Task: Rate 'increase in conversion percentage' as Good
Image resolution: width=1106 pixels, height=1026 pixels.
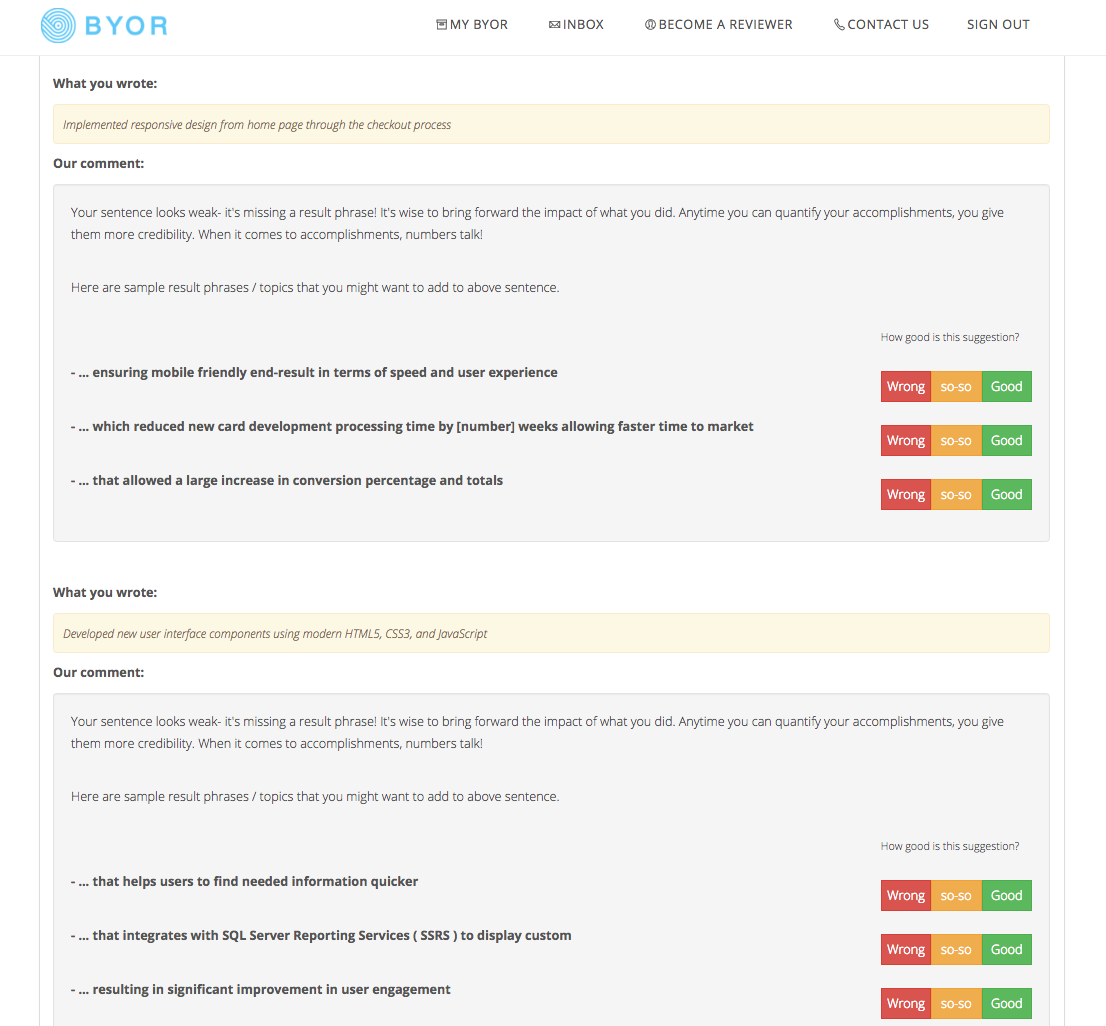Action: pos(1007,494)
